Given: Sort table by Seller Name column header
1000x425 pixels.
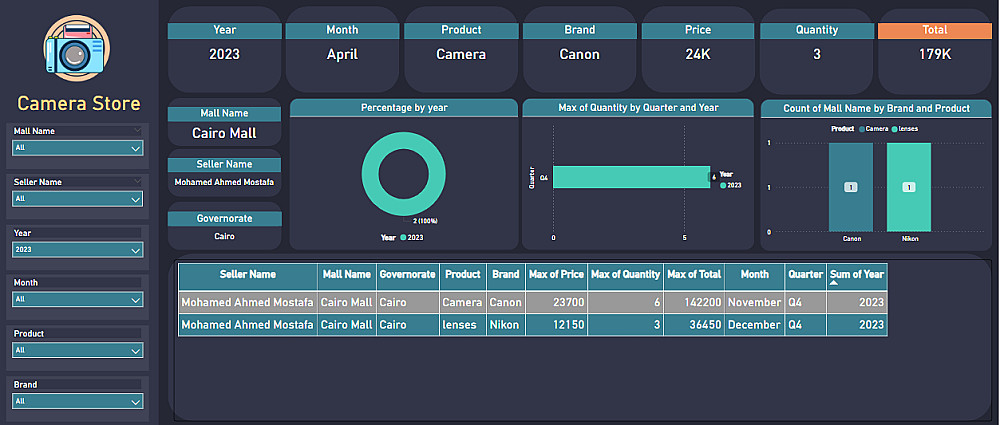Looking at the screenshot, I should coord(248,274).
